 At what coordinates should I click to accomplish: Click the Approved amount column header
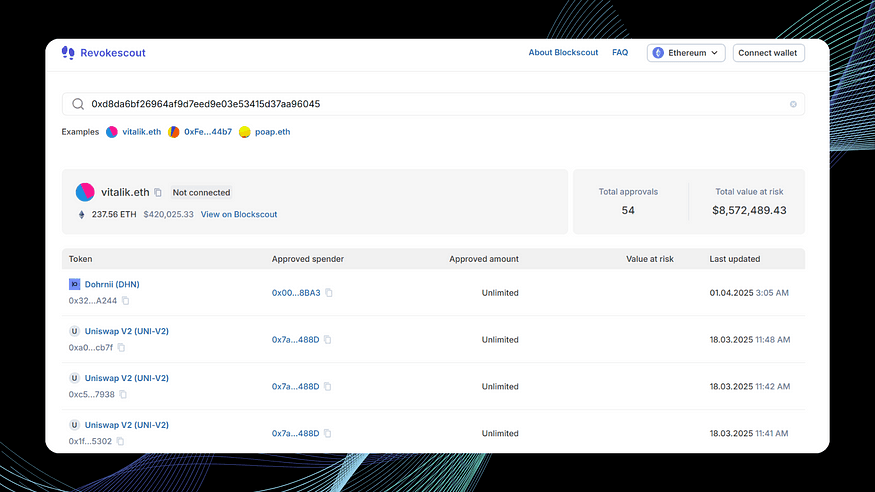tap(484, 259)
